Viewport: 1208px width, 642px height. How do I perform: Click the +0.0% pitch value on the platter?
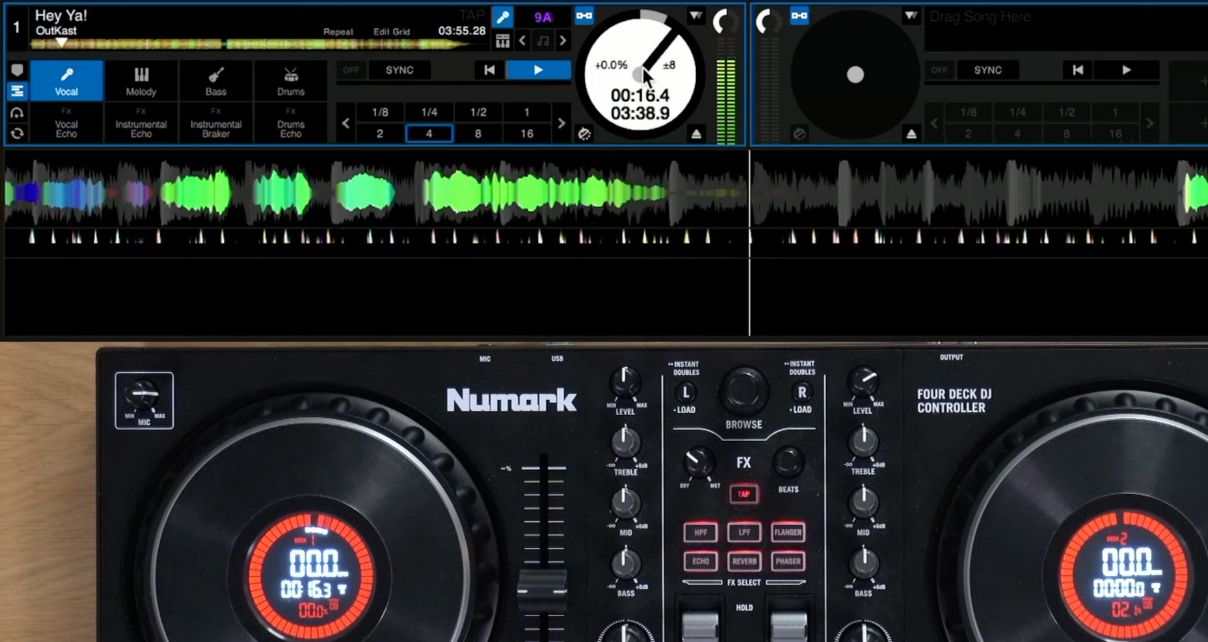611,65
